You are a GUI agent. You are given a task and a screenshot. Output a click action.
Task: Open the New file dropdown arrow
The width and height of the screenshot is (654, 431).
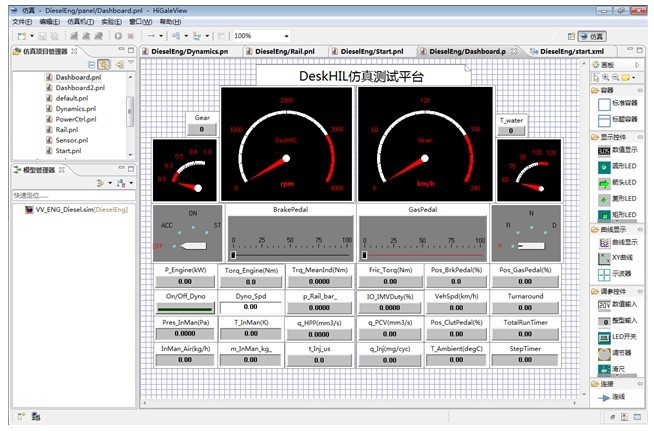32,36
